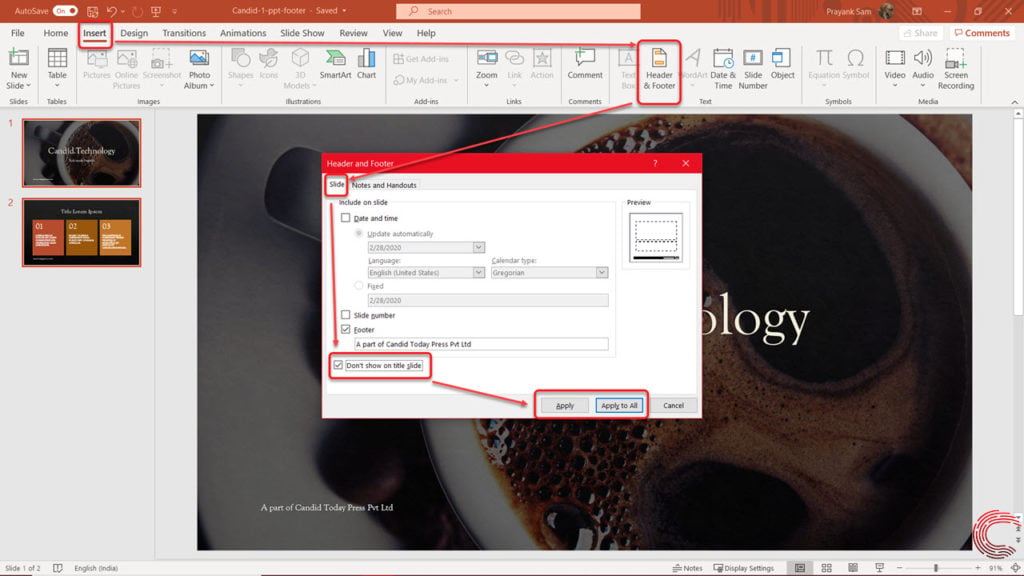Click the Comments button
The image size is (1024, 576).
[x=982, y=33]
